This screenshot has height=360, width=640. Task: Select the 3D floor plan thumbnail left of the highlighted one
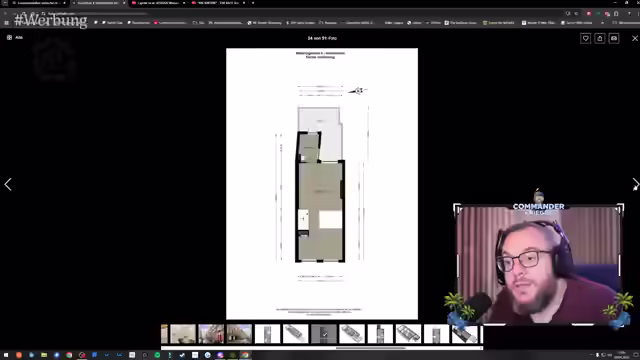(x=296, y=334)
